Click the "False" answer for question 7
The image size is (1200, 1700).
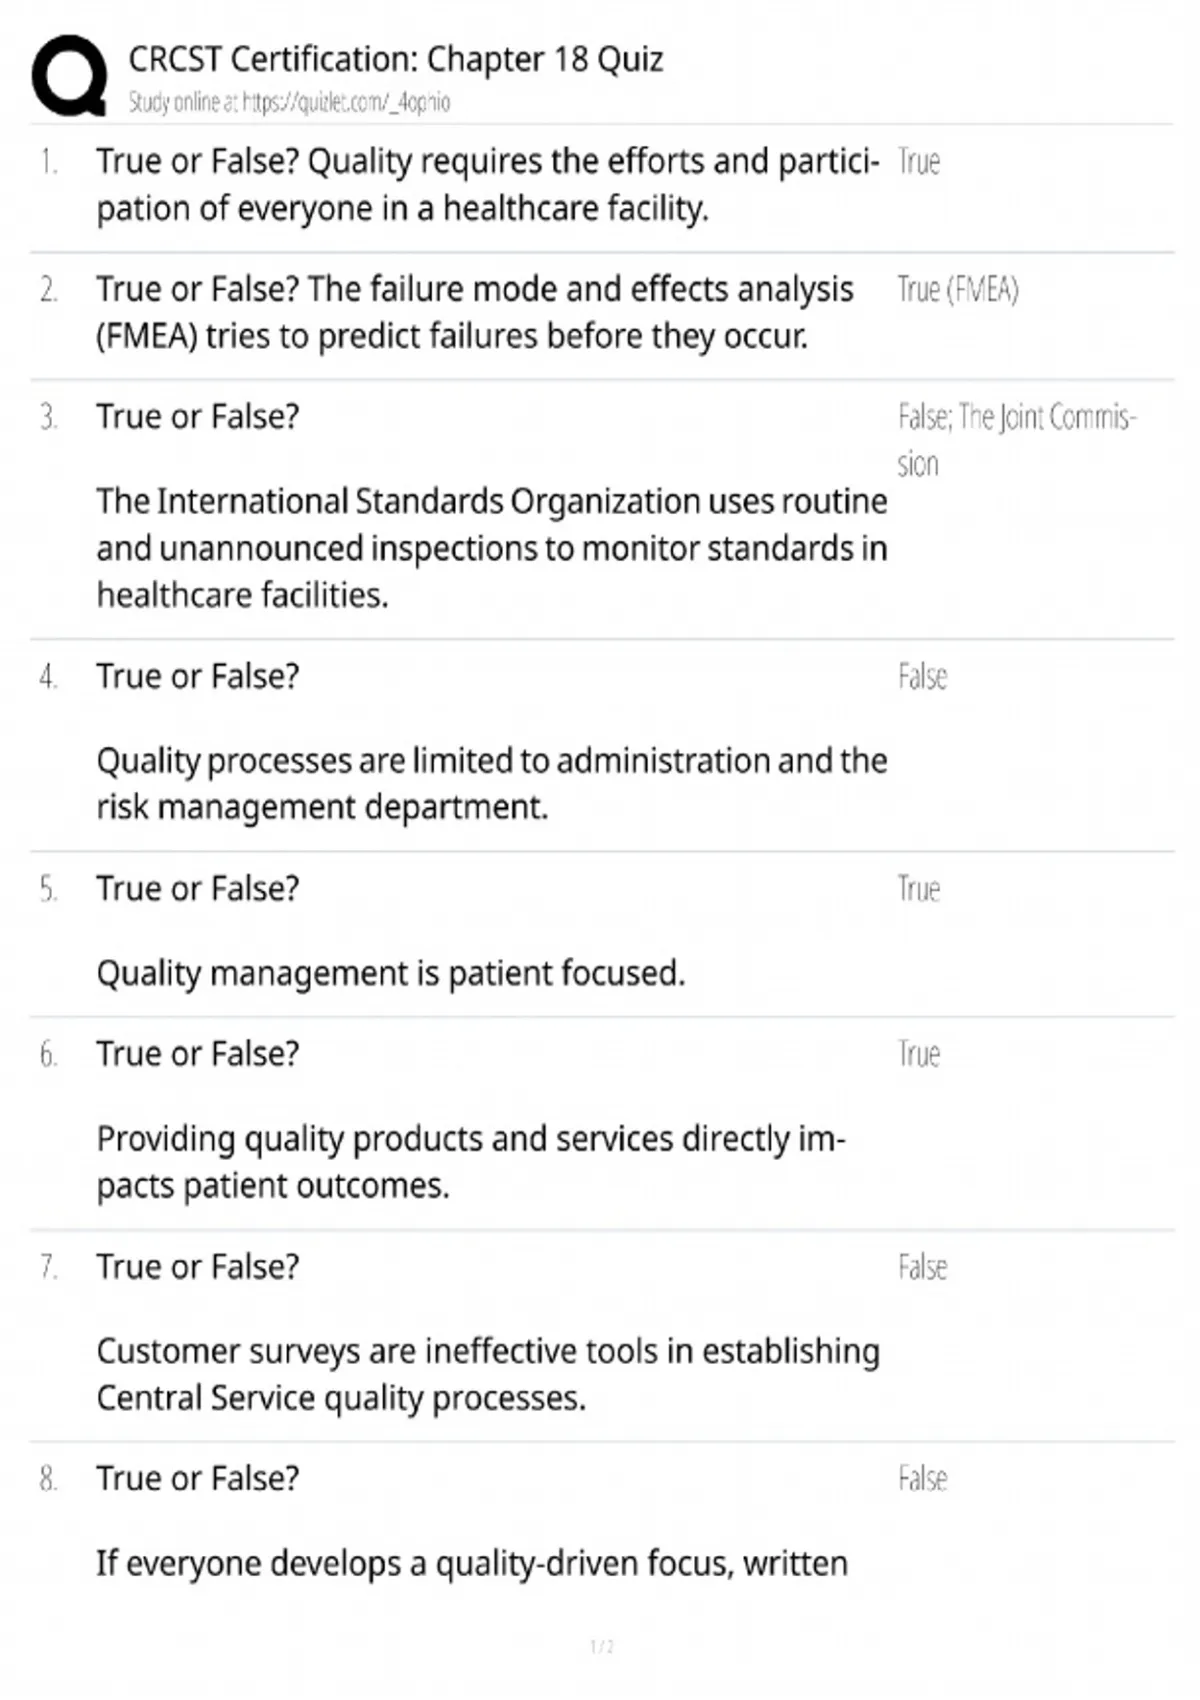[x=922, y=1268]
